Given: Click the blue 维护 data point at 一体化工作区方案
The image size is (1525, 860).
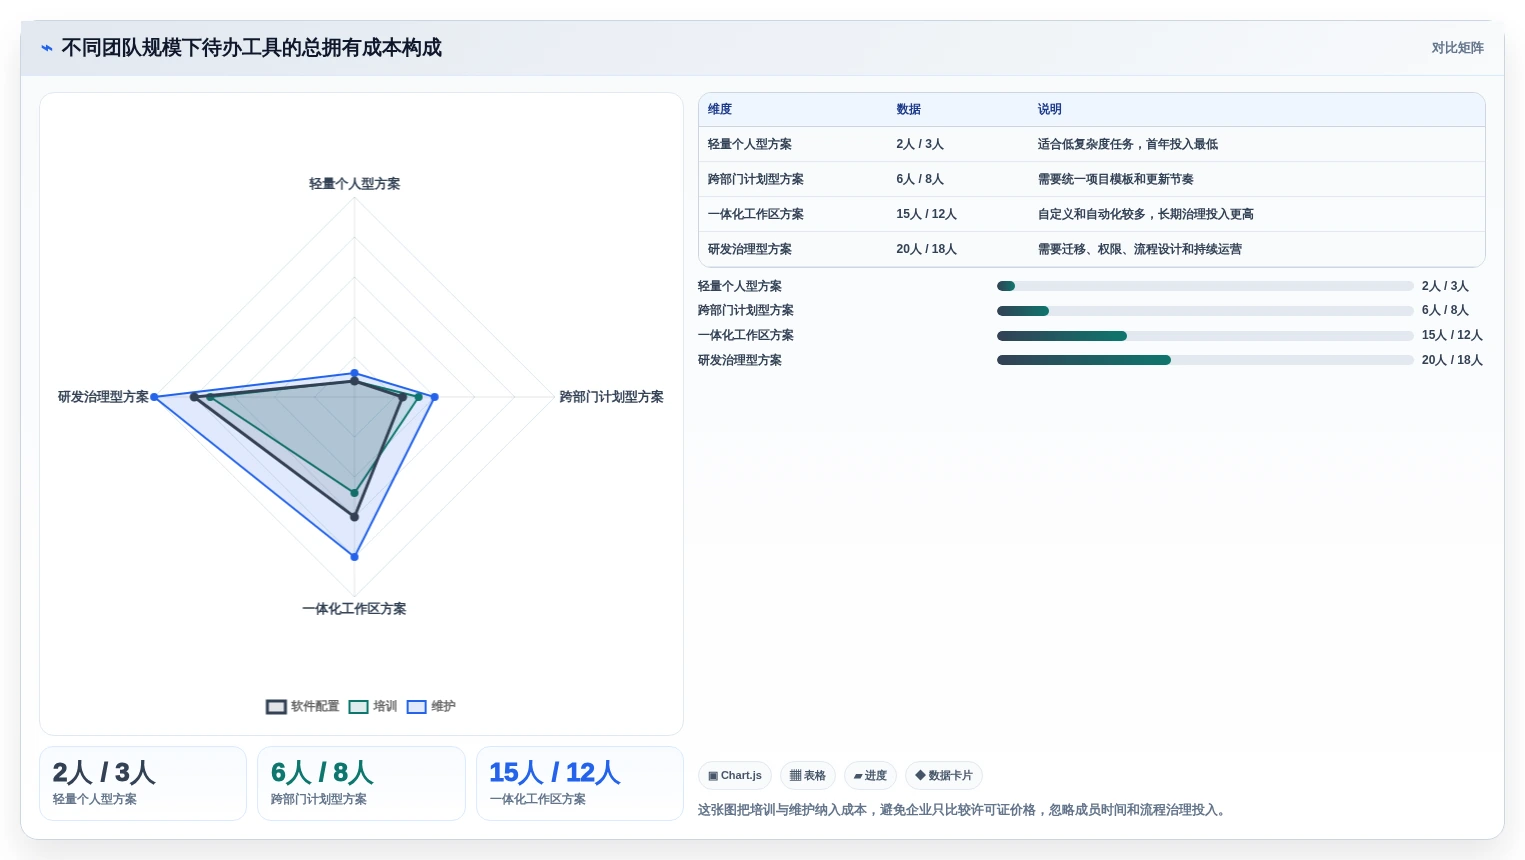Looking at the screenshot, I should 354,557.
